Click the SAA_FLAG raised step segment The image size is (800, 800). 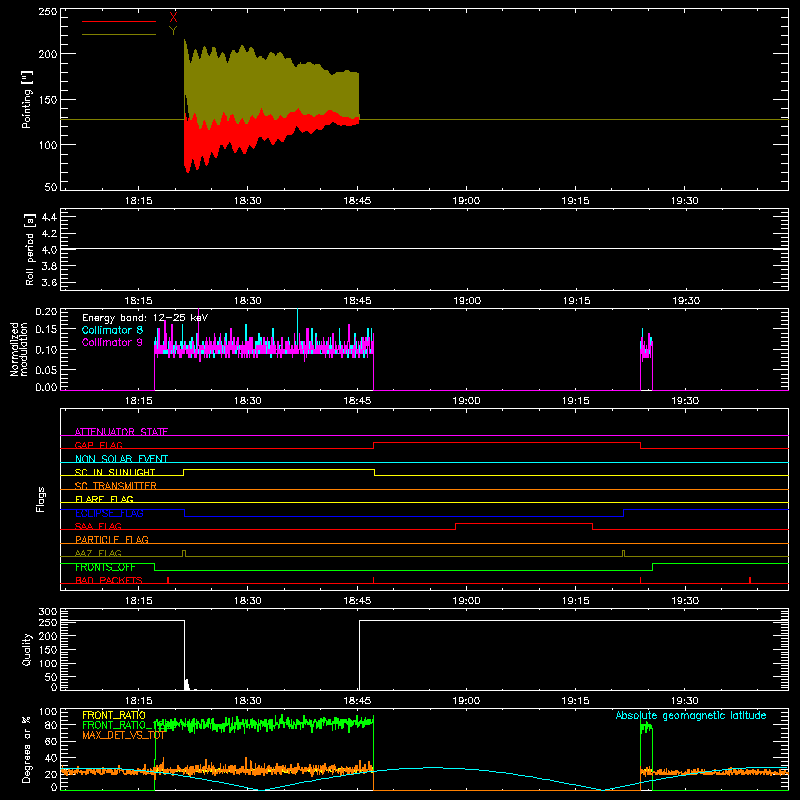[x=524, y=524]
